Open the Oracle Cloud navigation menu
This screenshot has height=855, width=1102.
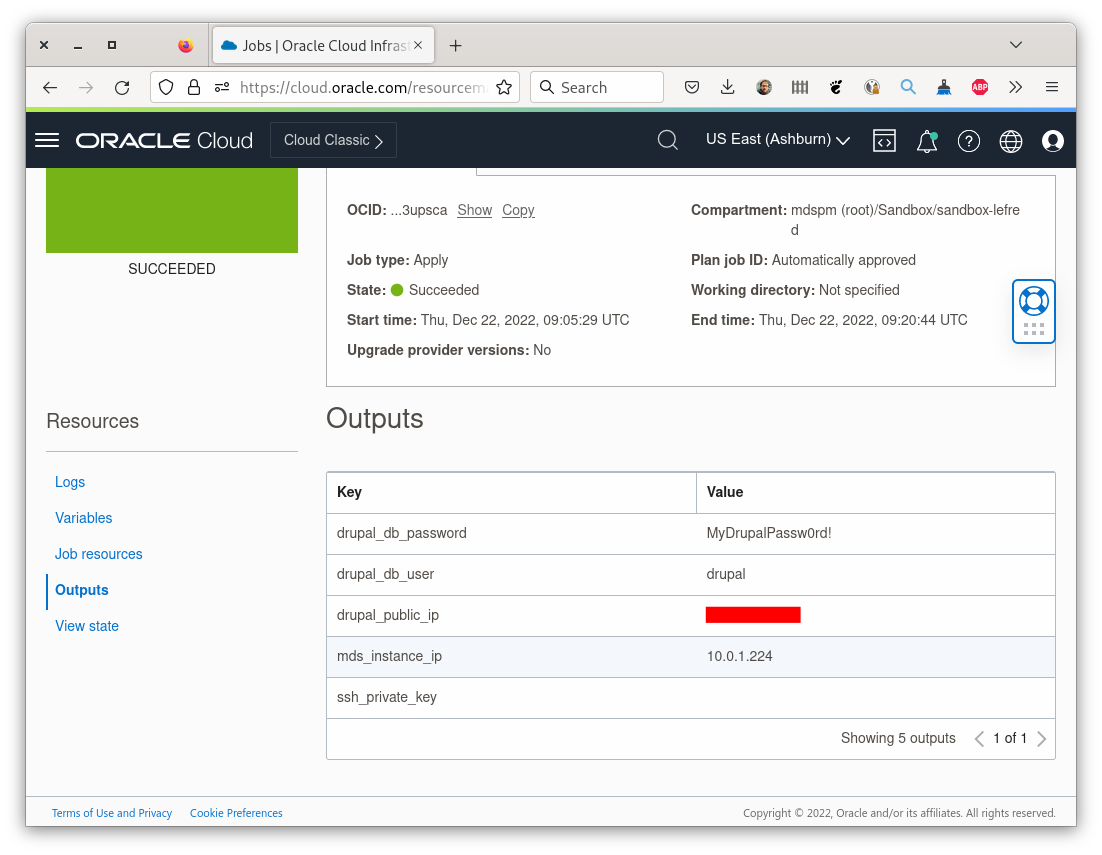pyautogui.click(x=46, y=140)
